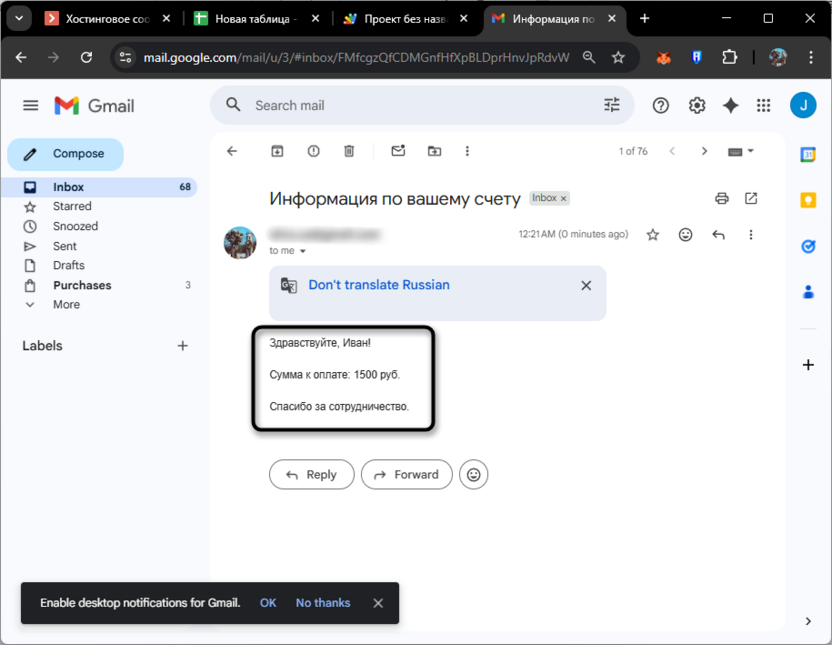Delete the open email

(349, 151)
